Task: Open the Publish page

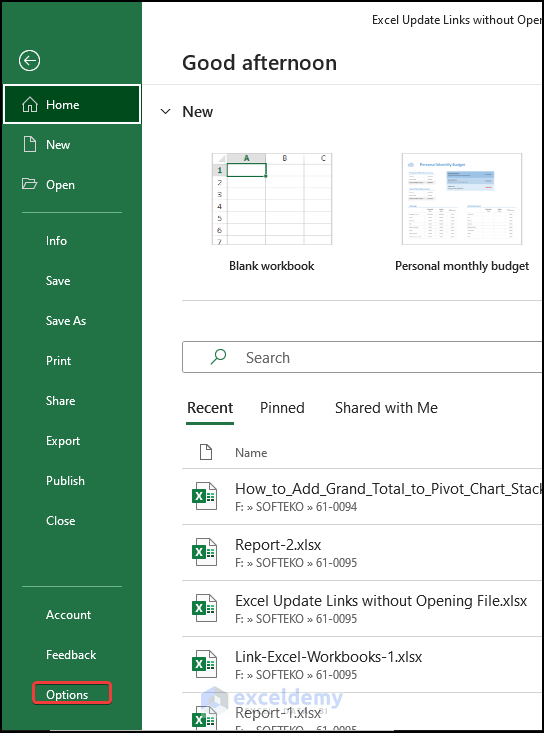Action: [65, 481]
